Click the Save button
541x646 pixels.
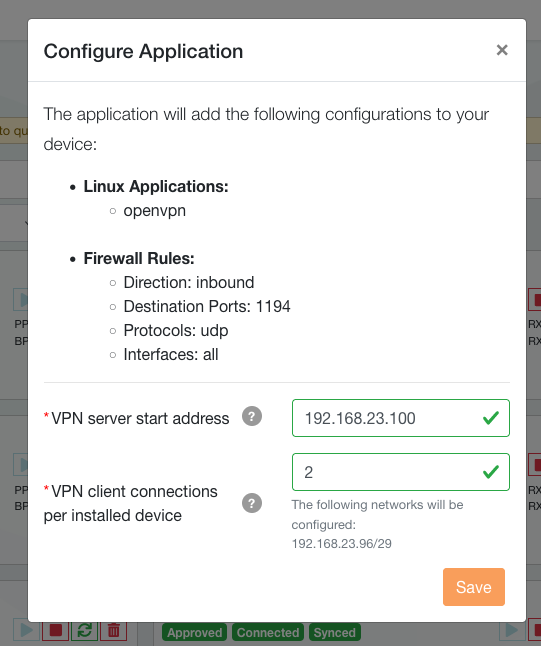click(474, 587)
